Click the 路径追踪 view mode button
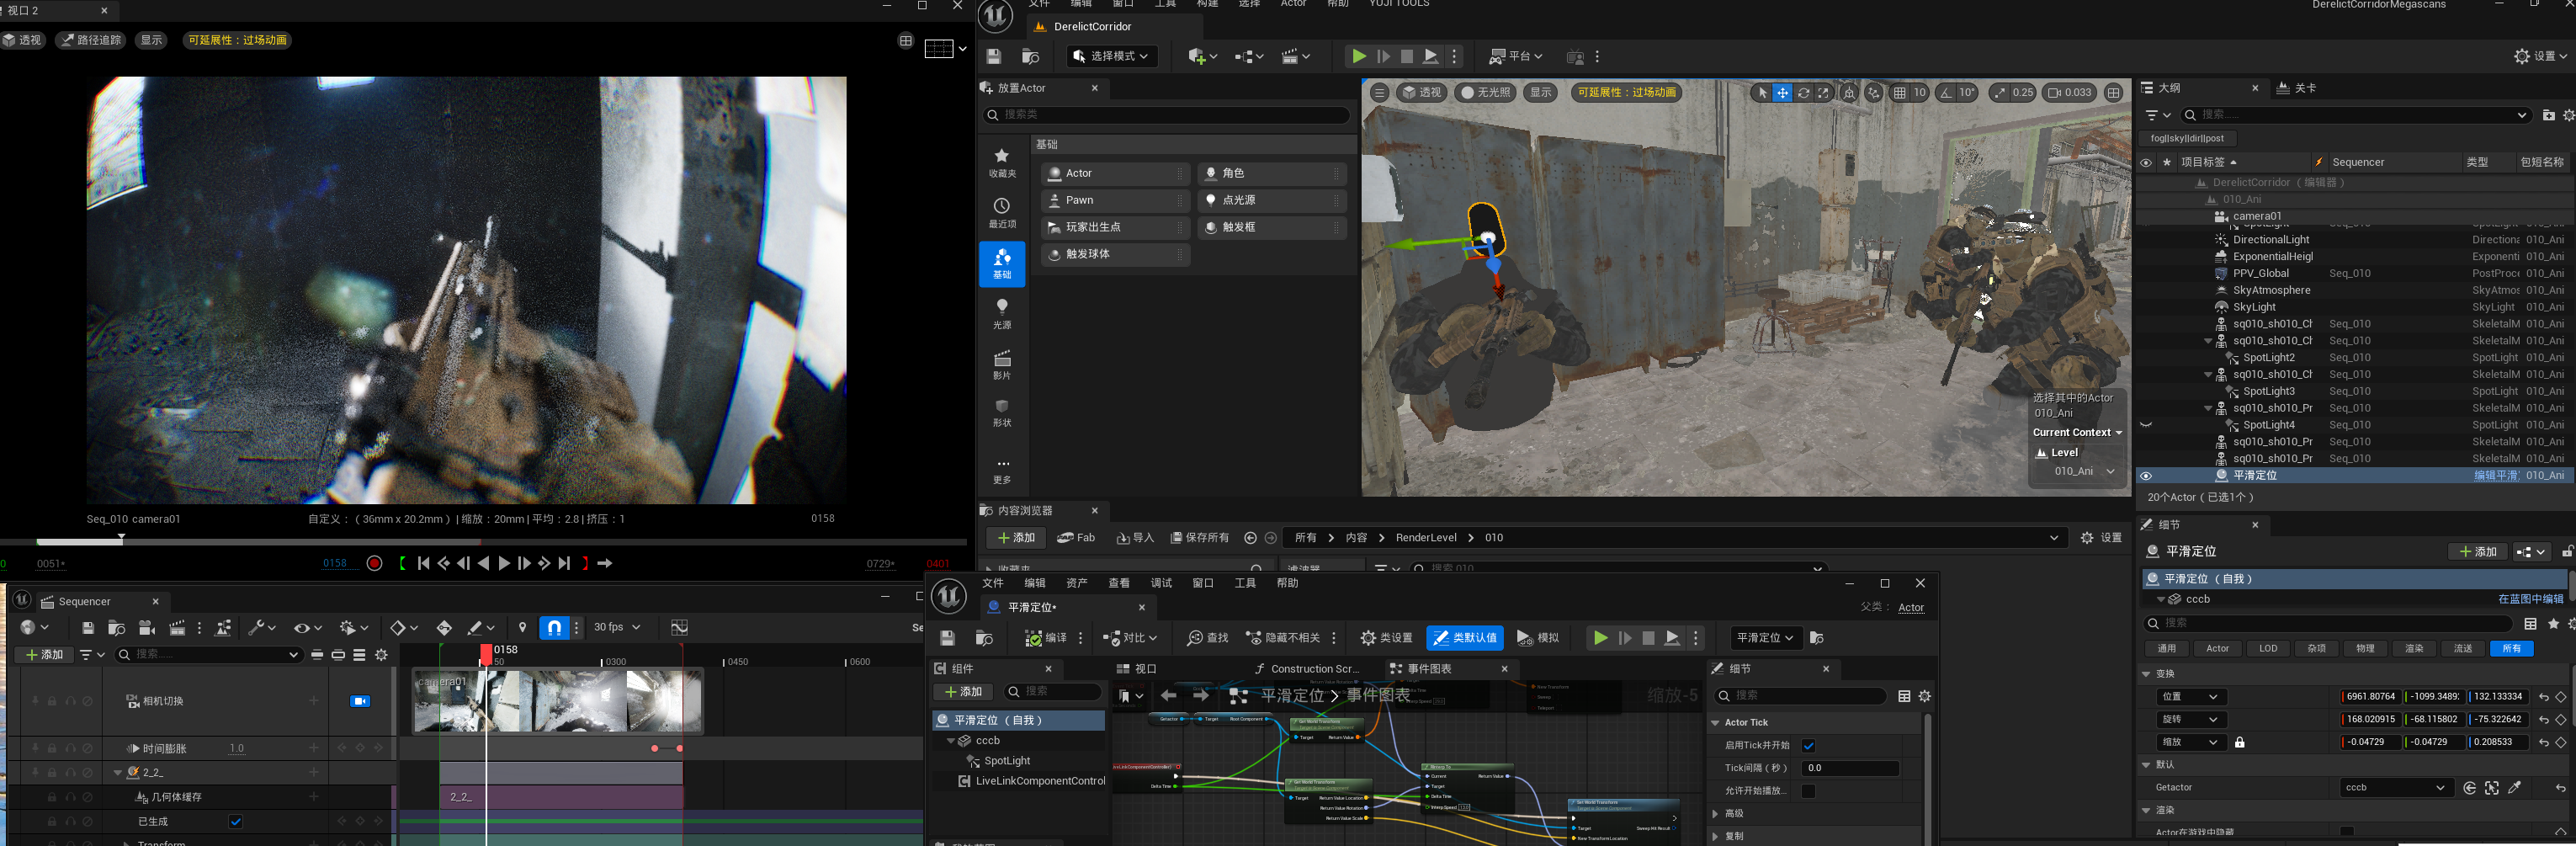Screen dimensions: 2576x846 [x=90, y=40]
